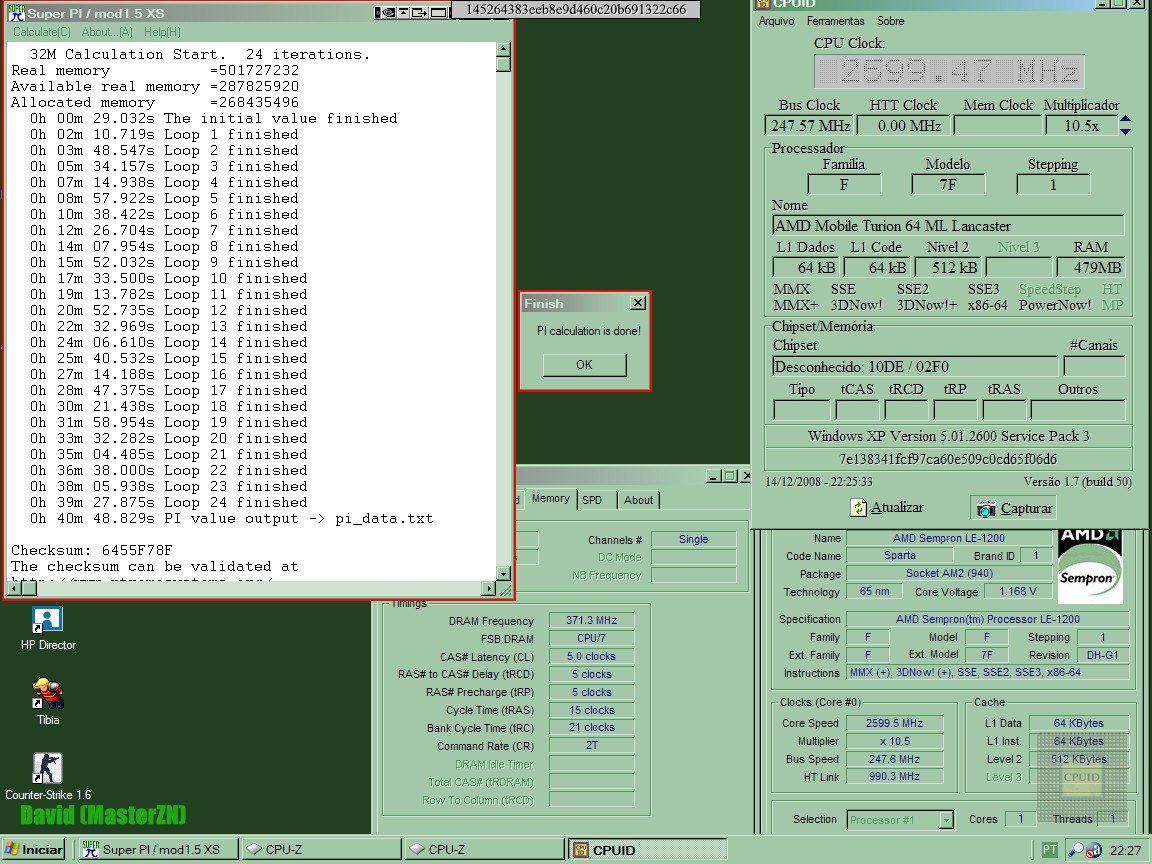Click the magnifier icon in system tray
The height and width of the screenshot is (864, 1152).
coord(1075,850)
